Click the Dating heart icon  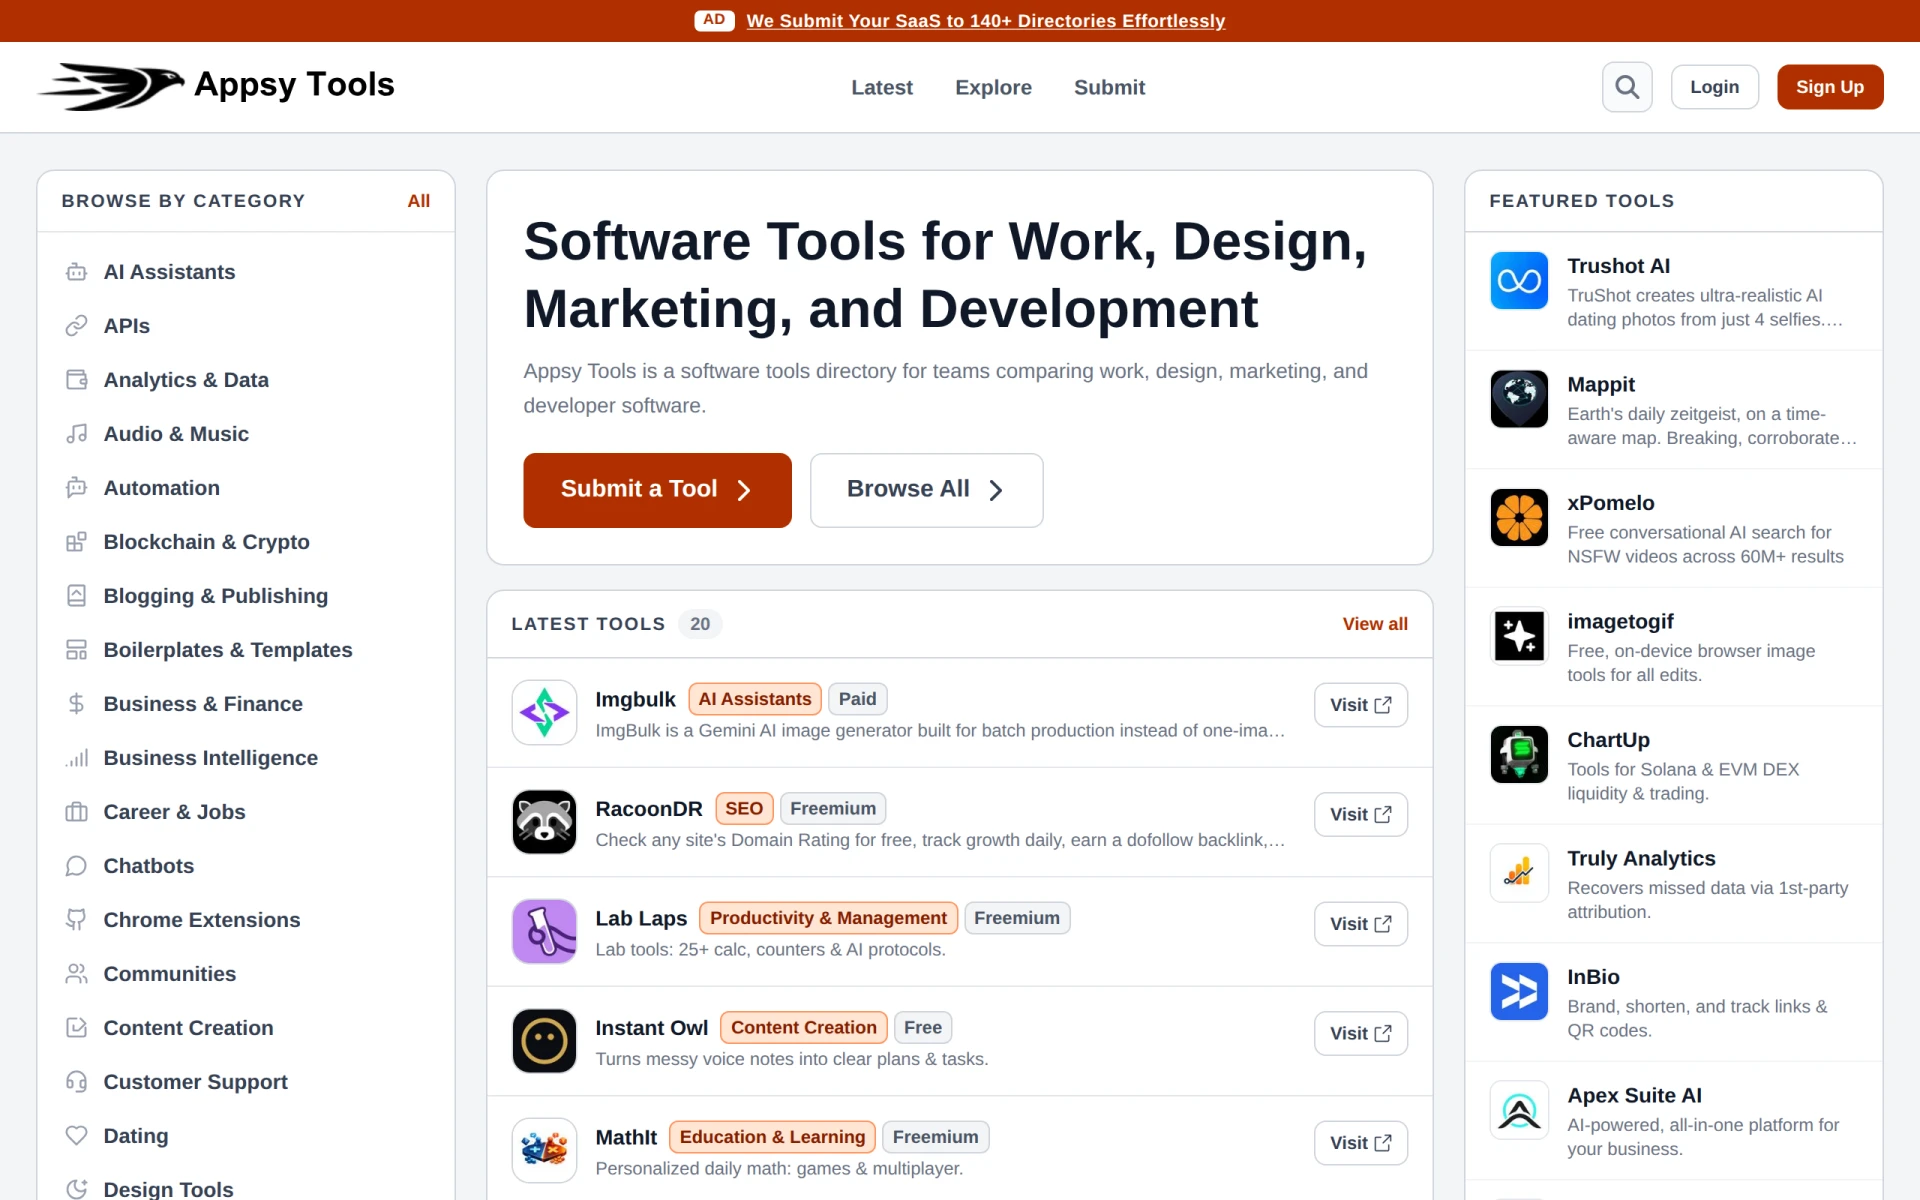[76, 1136]
